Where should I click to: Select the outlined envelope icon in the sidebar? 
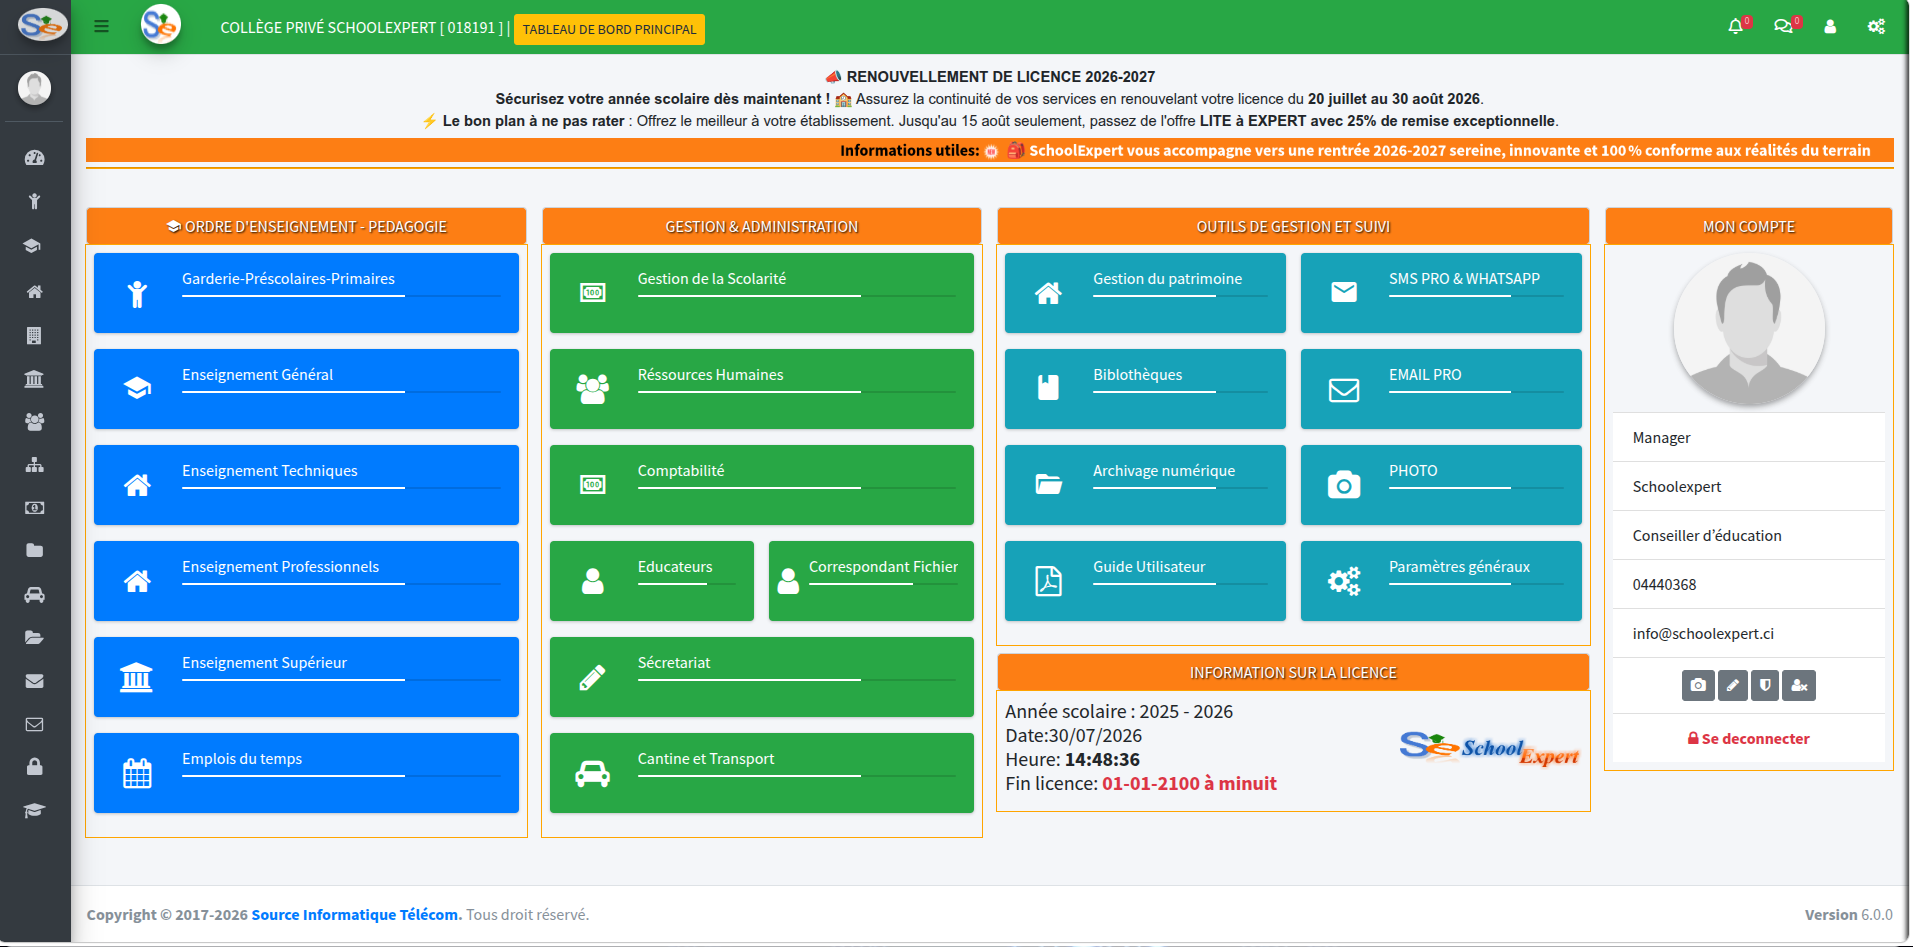coord(34,724)
